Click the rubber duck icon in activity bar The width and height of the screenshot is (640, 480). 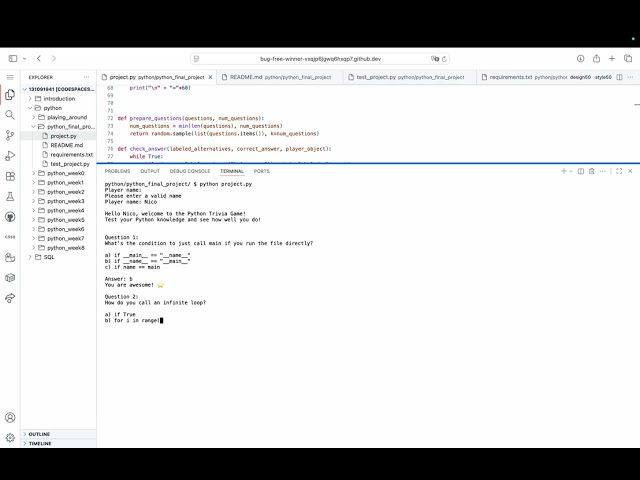point(10,257)
